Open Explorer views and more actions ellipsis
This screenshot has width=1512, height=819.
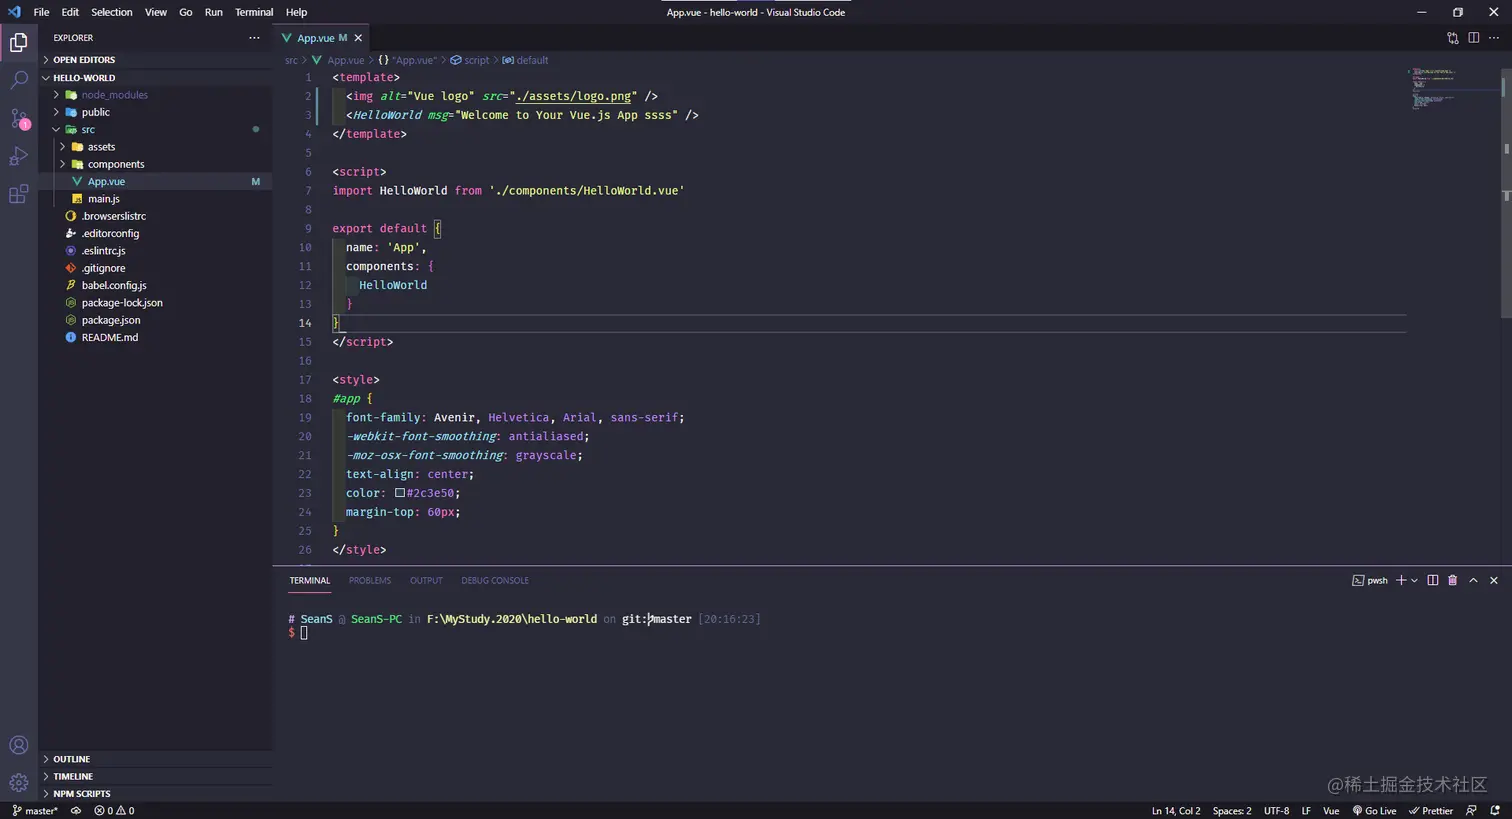click(x=254, y=38)
